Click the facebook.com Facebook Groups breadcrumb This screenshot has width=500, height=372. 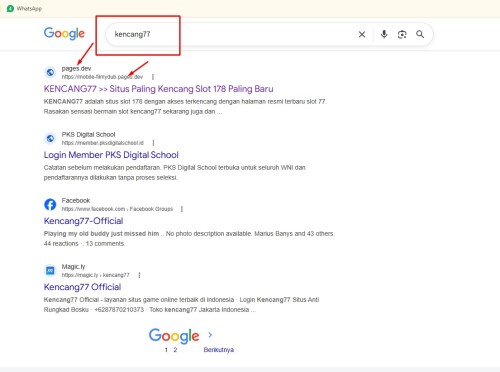(x=117, y=209)
